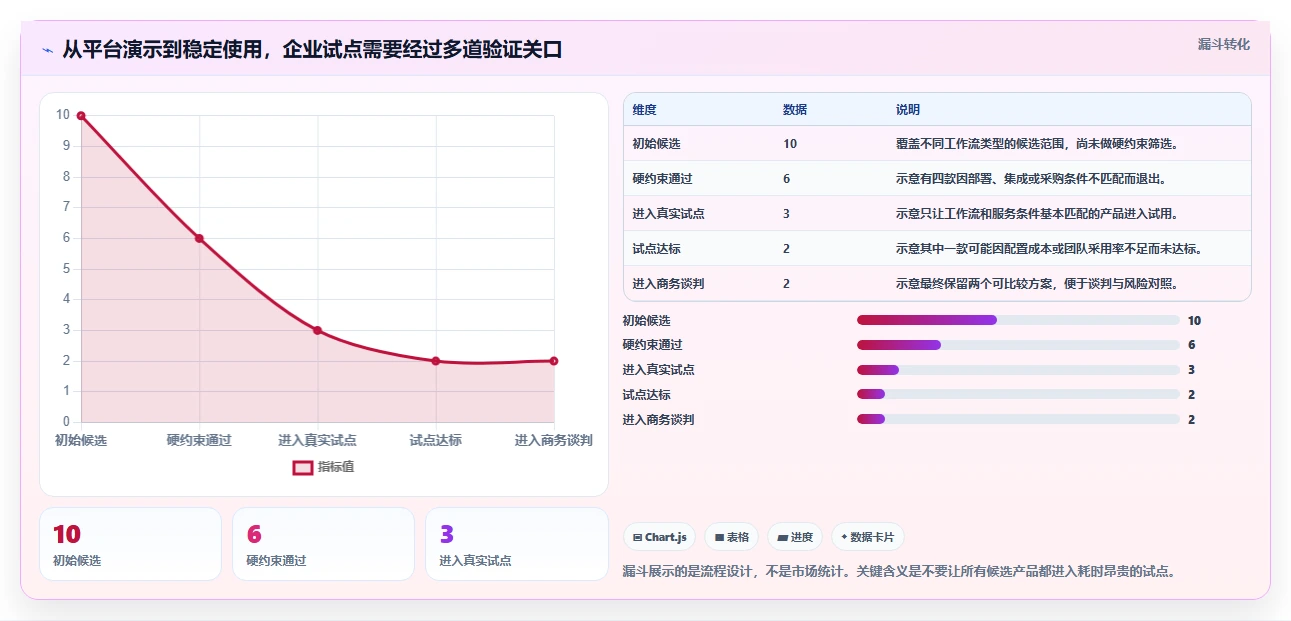This screenshot has width=1291, height=621.
Task: Click the value 10 in the table
Action: [x=790, y=144]
